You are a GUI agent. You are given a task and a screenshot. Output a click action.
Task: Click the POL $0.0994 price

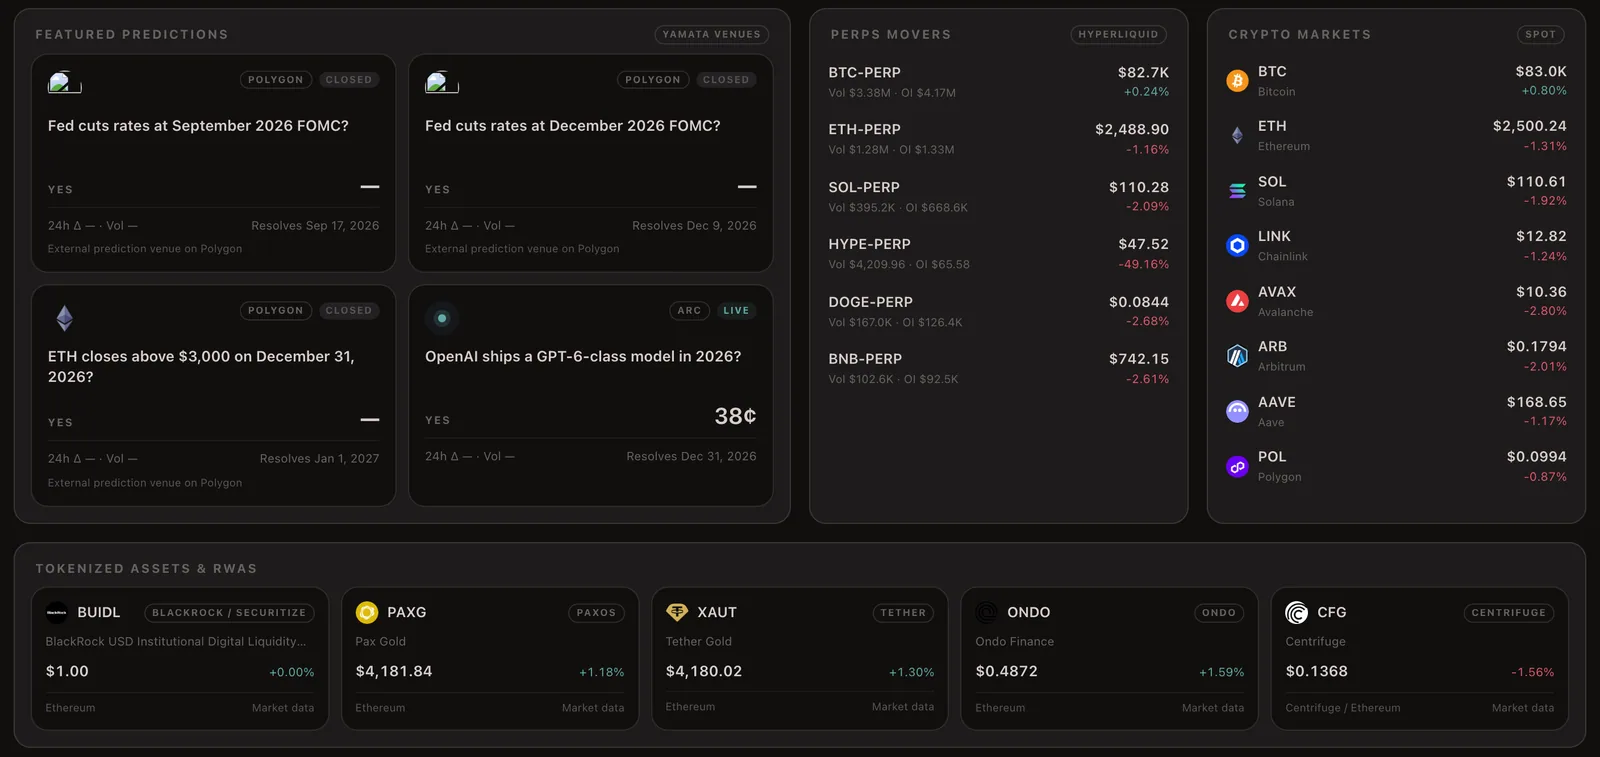1537,457
